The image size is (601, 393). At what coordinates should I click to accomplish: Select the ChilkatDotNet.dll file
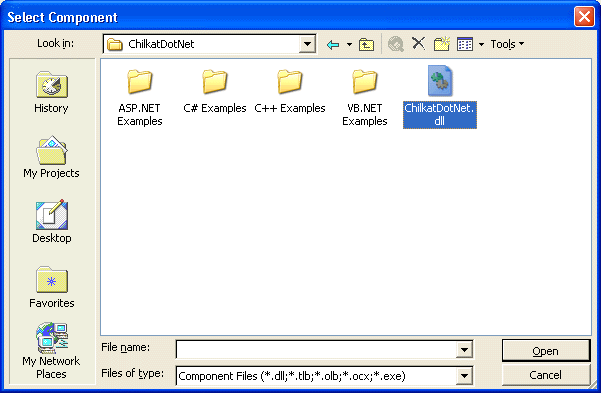[x=440, y=97]
